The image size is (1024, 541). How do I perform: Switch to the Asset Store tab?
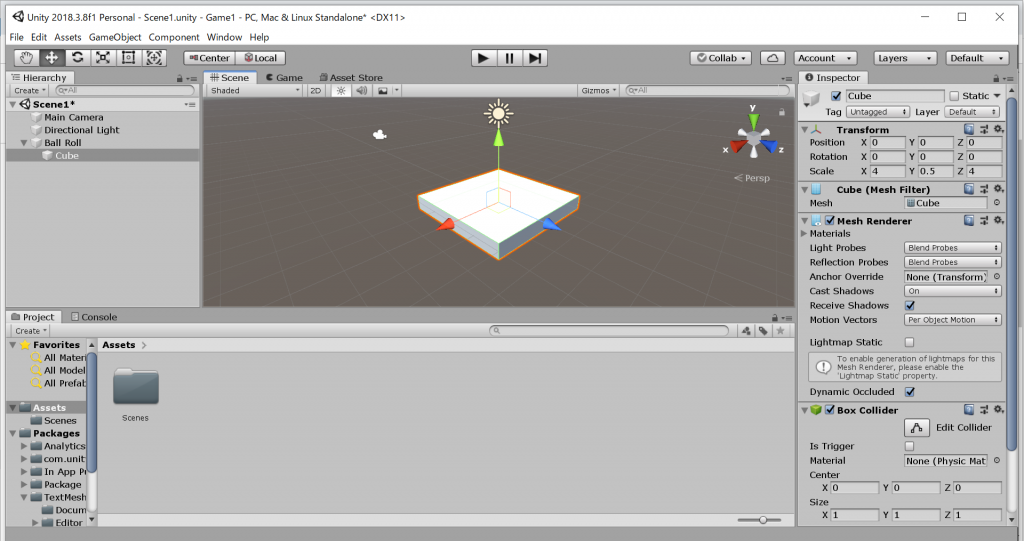pos(351,78)
